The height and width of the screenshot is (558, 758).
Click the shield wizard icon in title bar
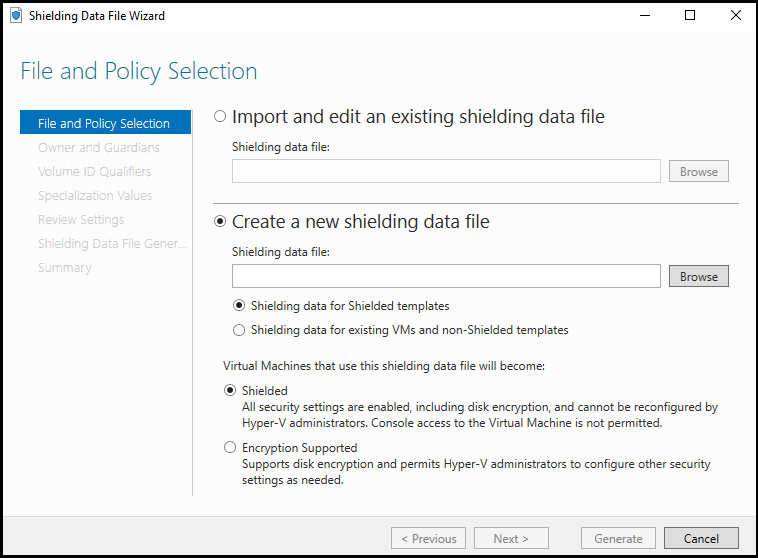tap(16, 16)
